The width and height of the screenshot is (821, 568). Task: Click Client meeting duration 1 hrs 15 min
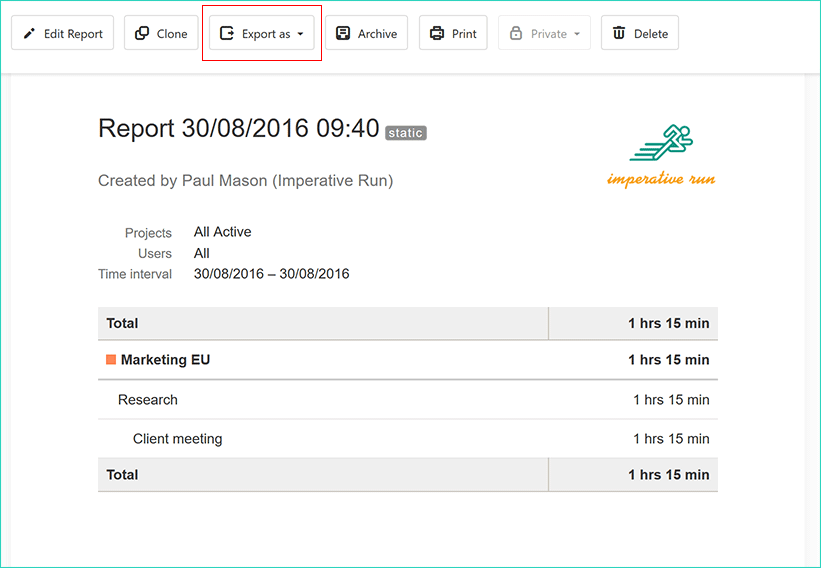(671, 439)
